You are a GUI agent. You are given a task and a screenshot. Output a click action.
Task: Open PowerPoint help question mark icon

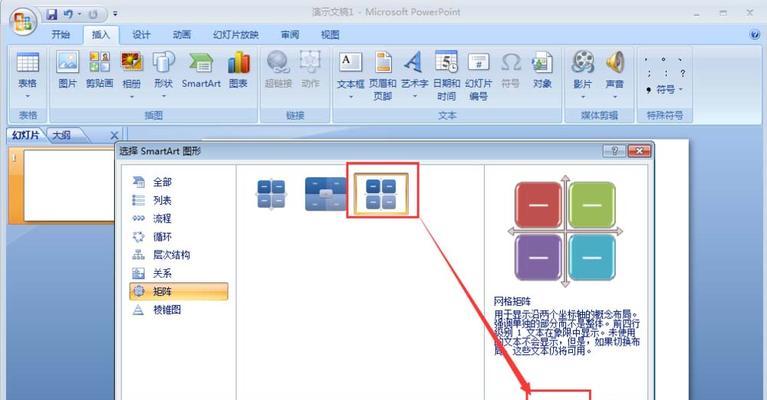coord(755,34)
